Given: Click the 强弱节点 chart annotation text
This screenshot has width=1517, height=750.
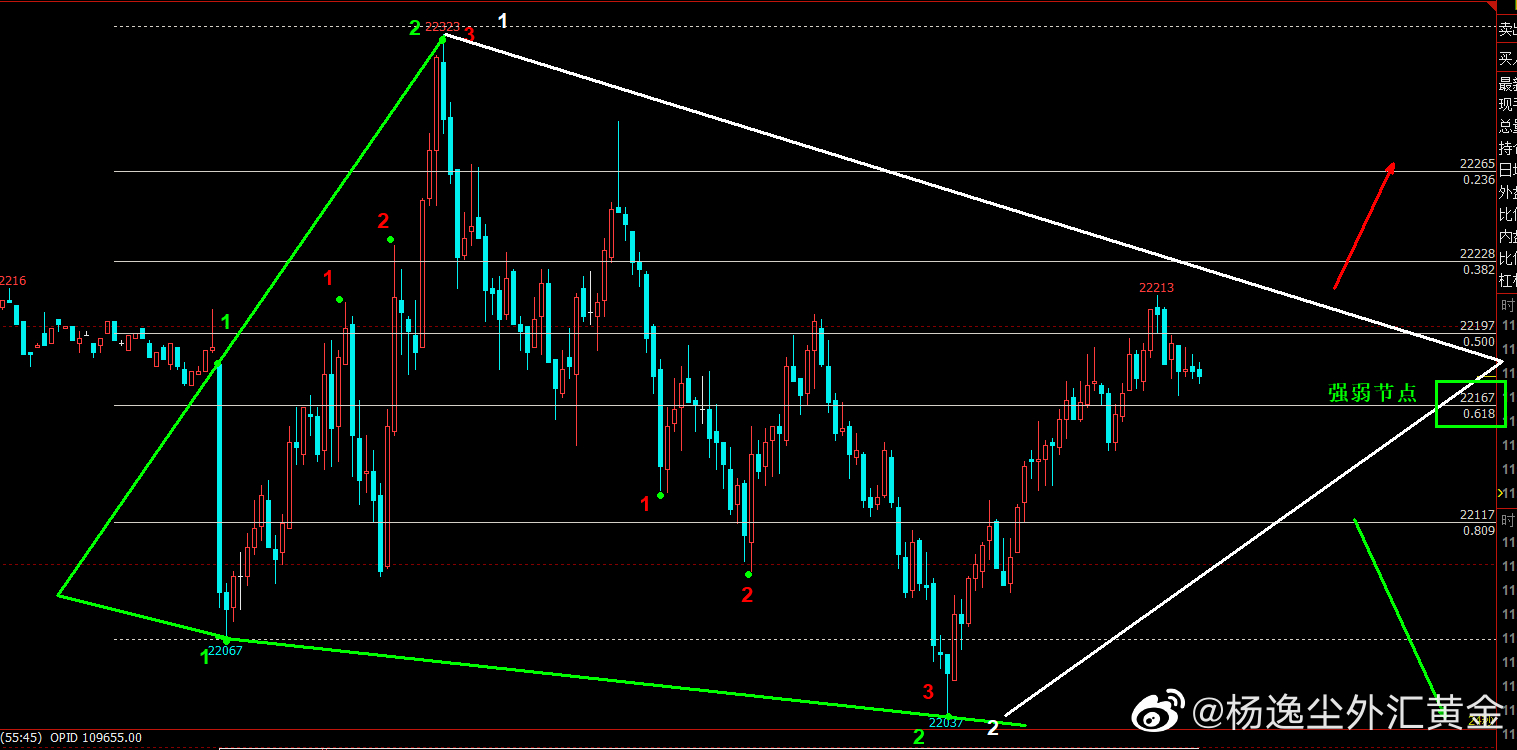Looking at the screenshot, I should coord(1372,393).
